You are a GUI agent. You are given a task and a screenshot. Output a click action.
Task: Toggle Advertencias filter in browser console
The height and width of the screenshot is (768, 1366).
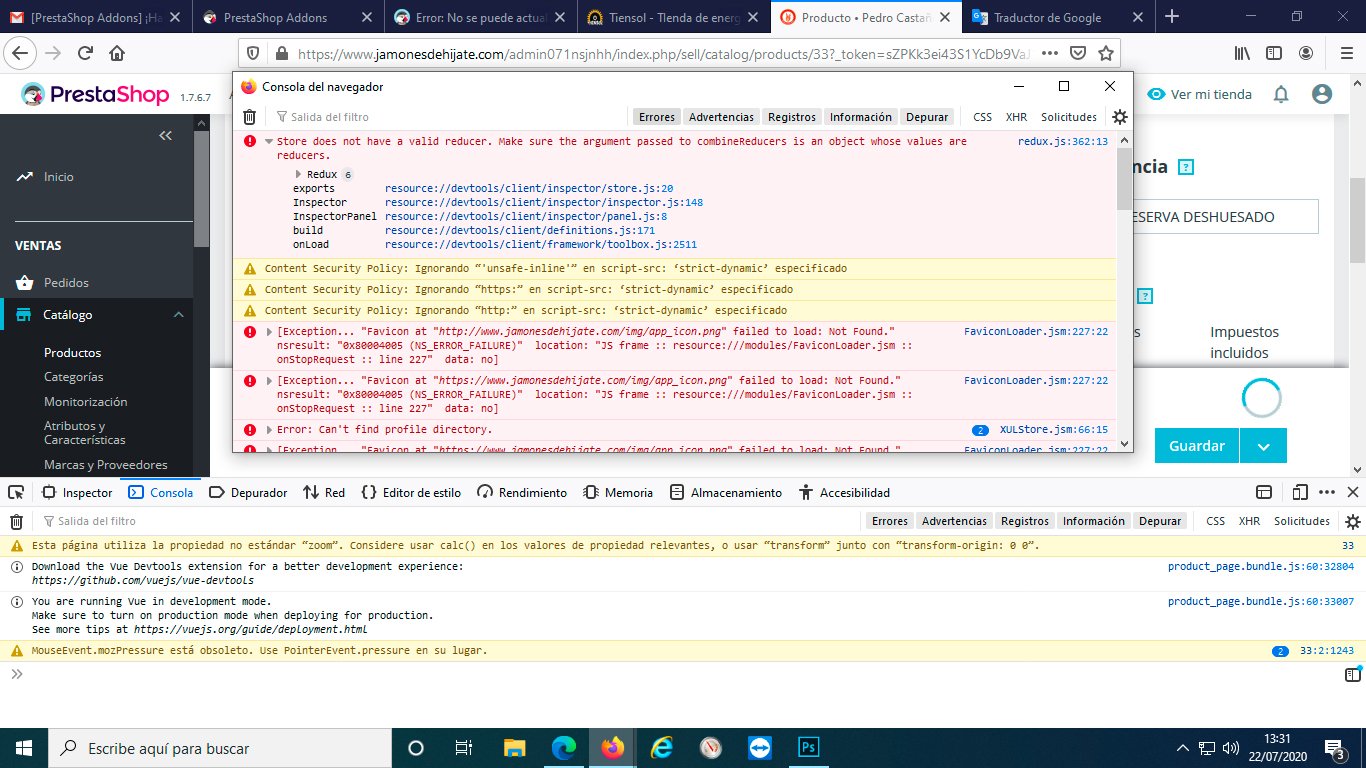pyautogui.click(x=722, y=117)
